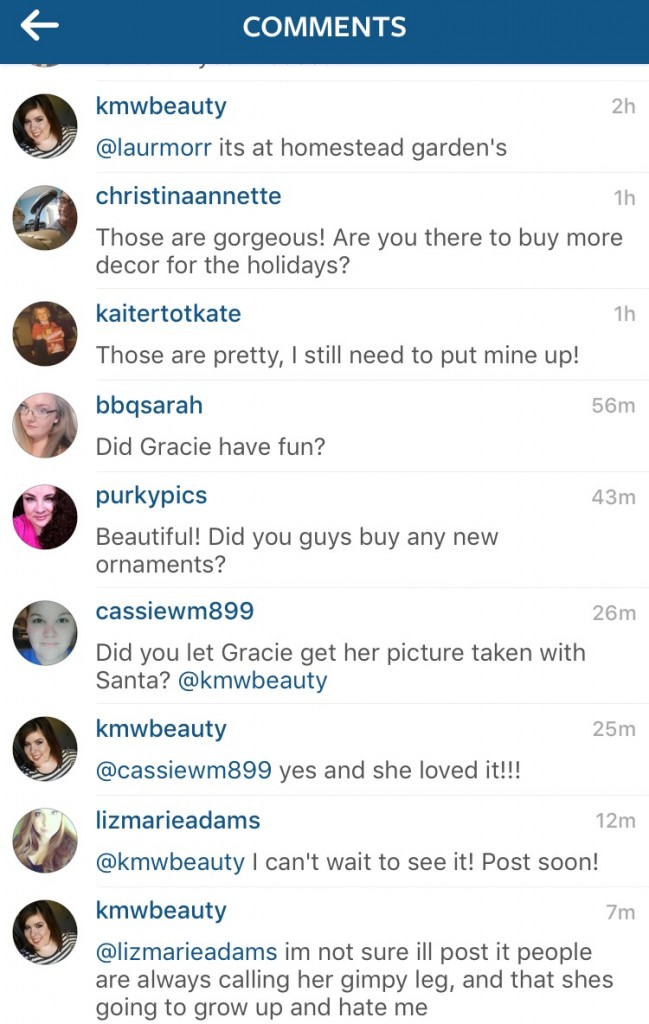The image size is (649, 1024).
Task: Open cassiewm899's avatar
Action: pyautogui.click(x=45, y=633)
